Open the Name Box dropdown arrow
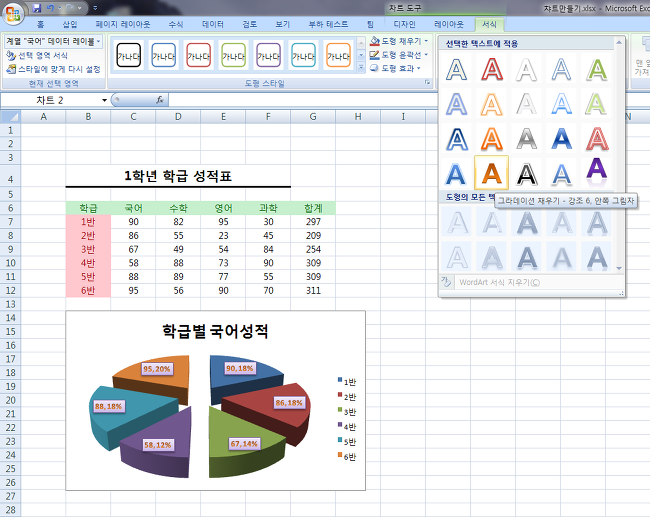Image resolution: width=650 pixels, height=517 pixels. coord(104,100)
